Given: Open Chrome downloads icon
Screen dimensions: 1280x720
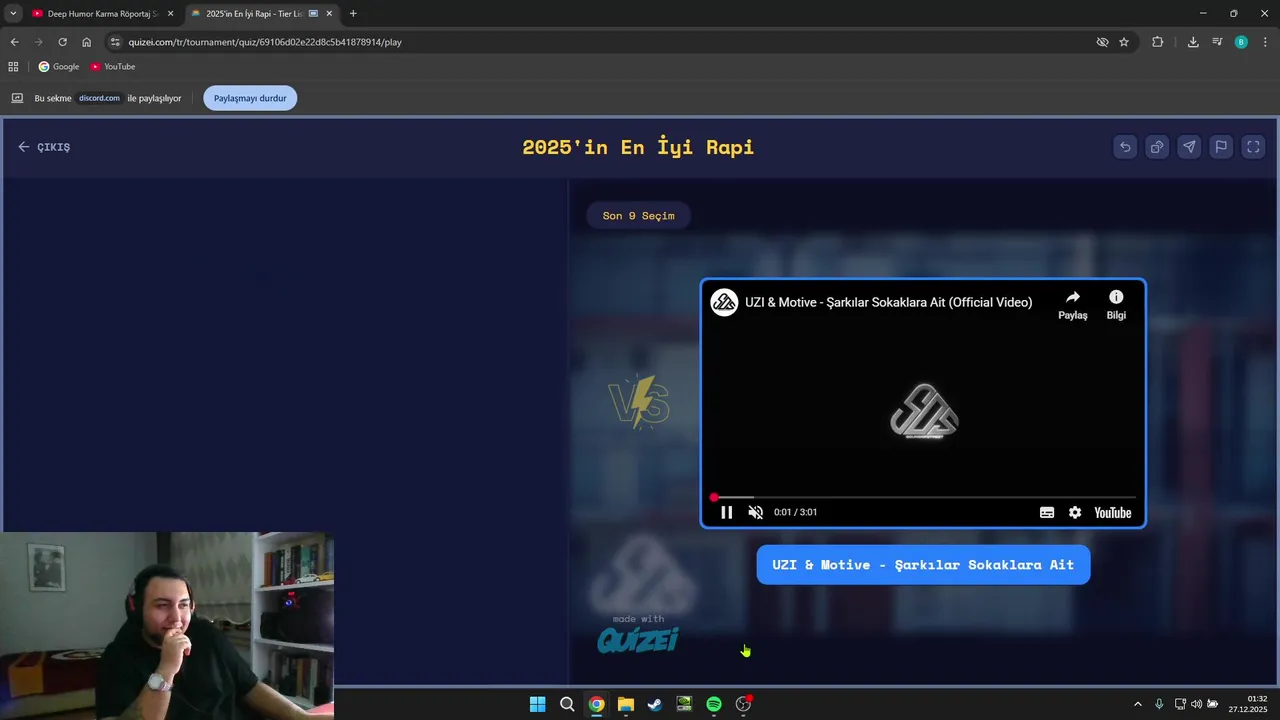Looking at the screenshot, I should click(1193, 42).
